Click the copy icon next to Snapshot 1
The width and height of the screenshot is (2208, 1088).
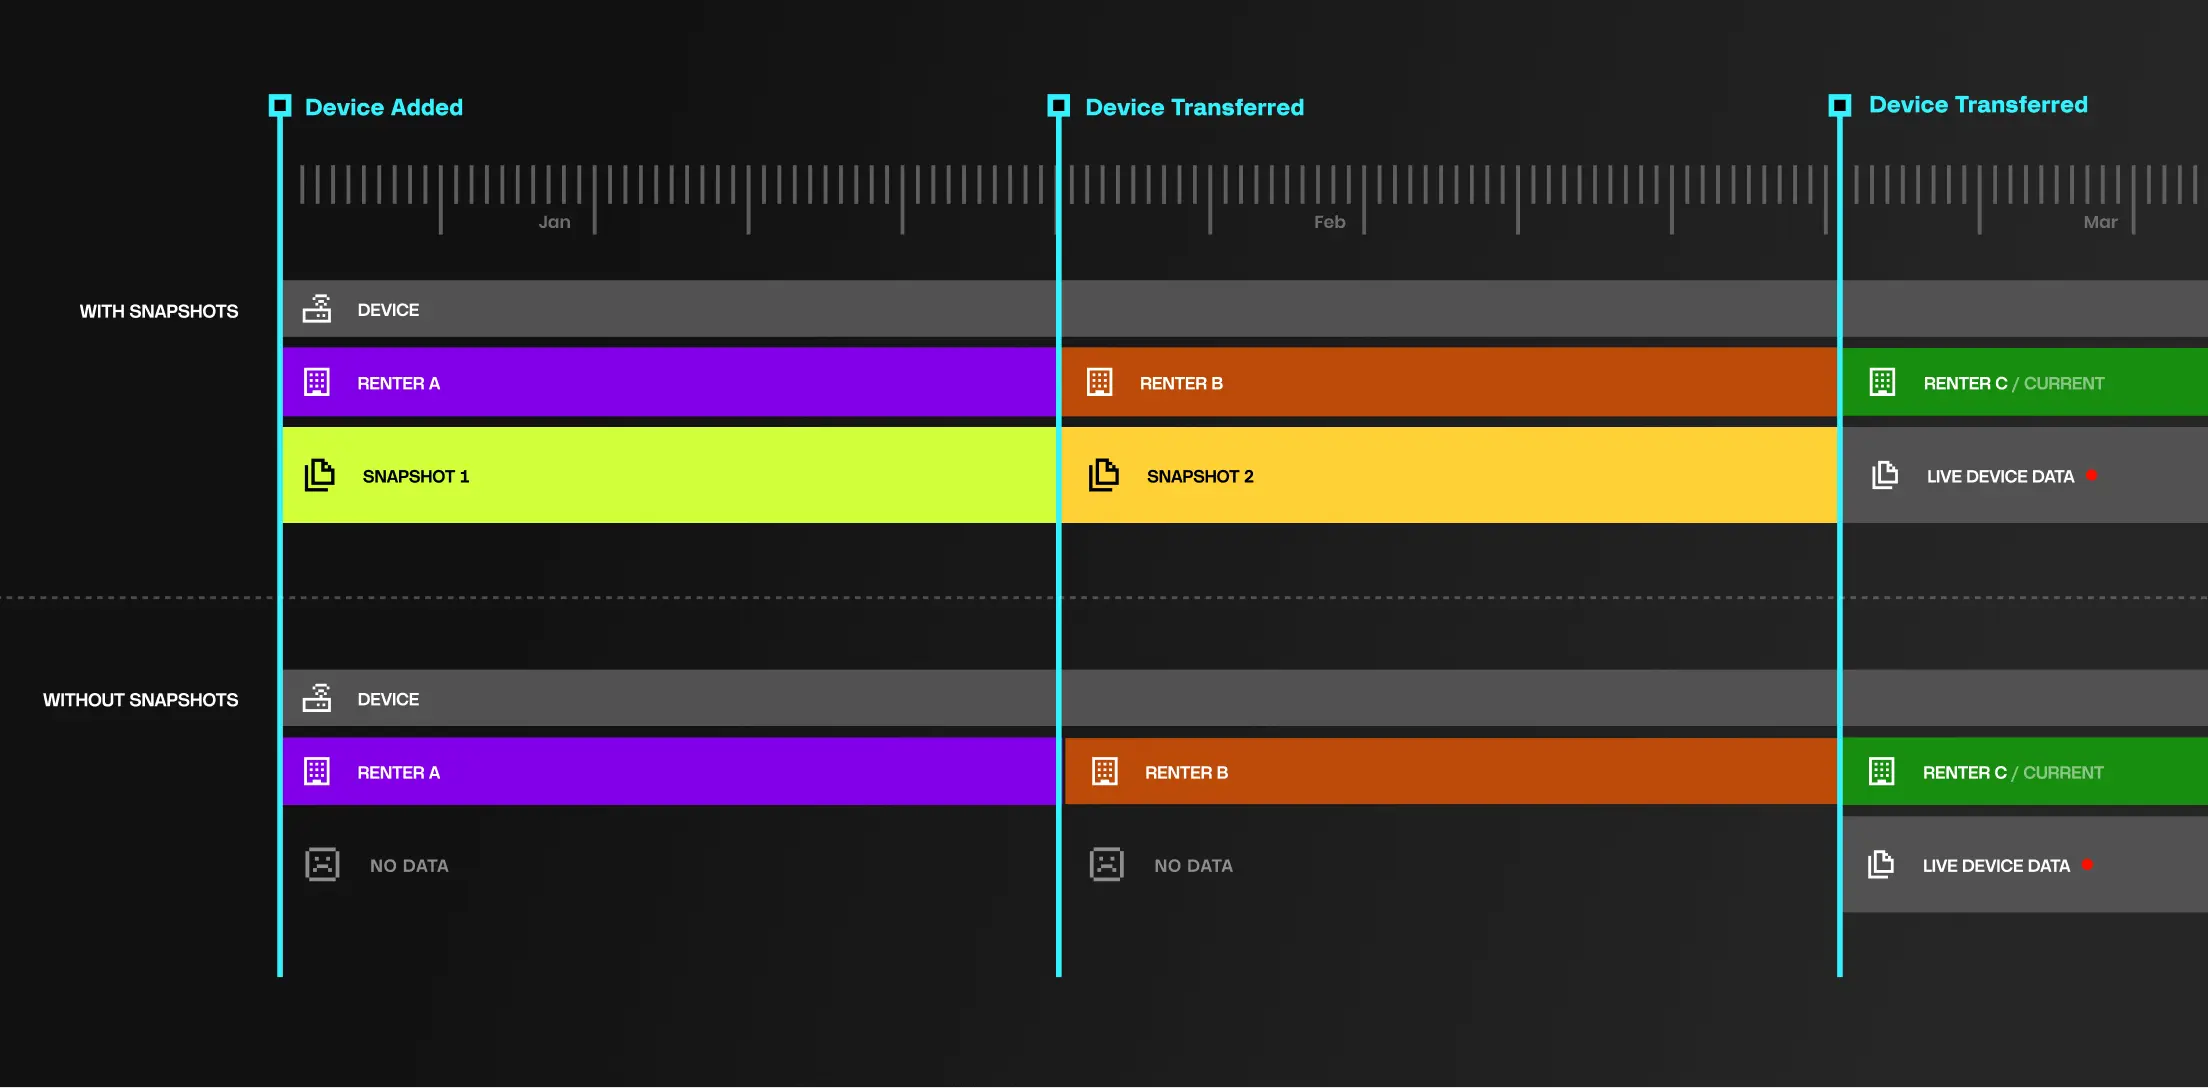coord(319,475)
